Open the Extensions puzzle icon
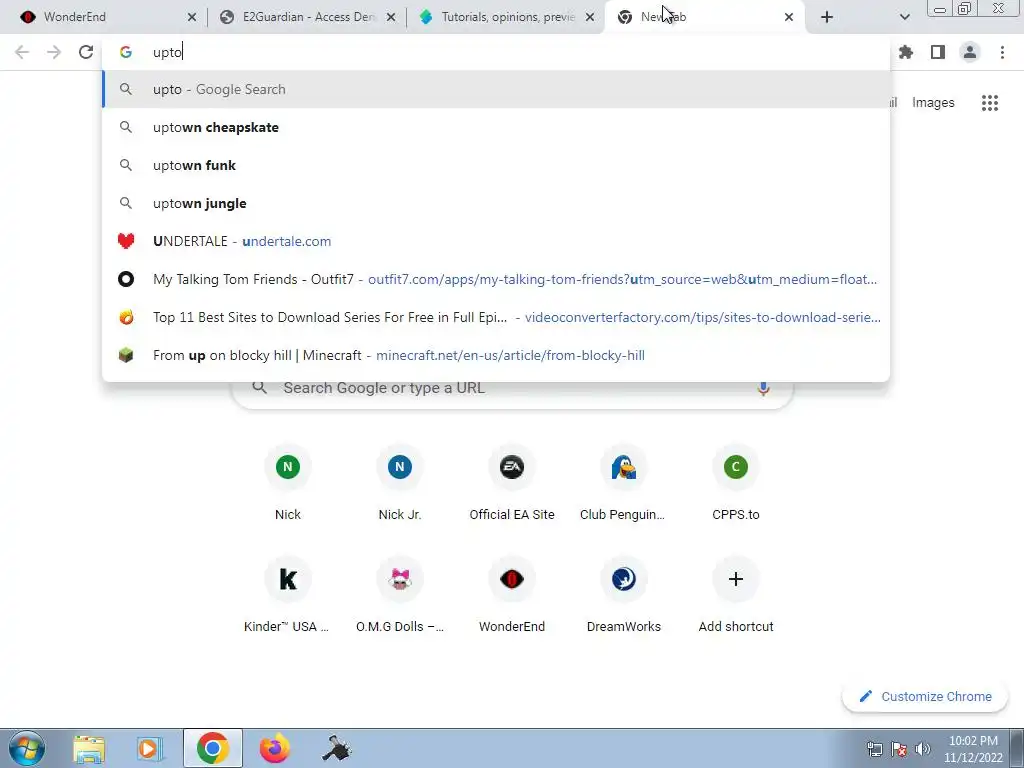Screen dimensions: 1024x768 click(x=906, y=52)
